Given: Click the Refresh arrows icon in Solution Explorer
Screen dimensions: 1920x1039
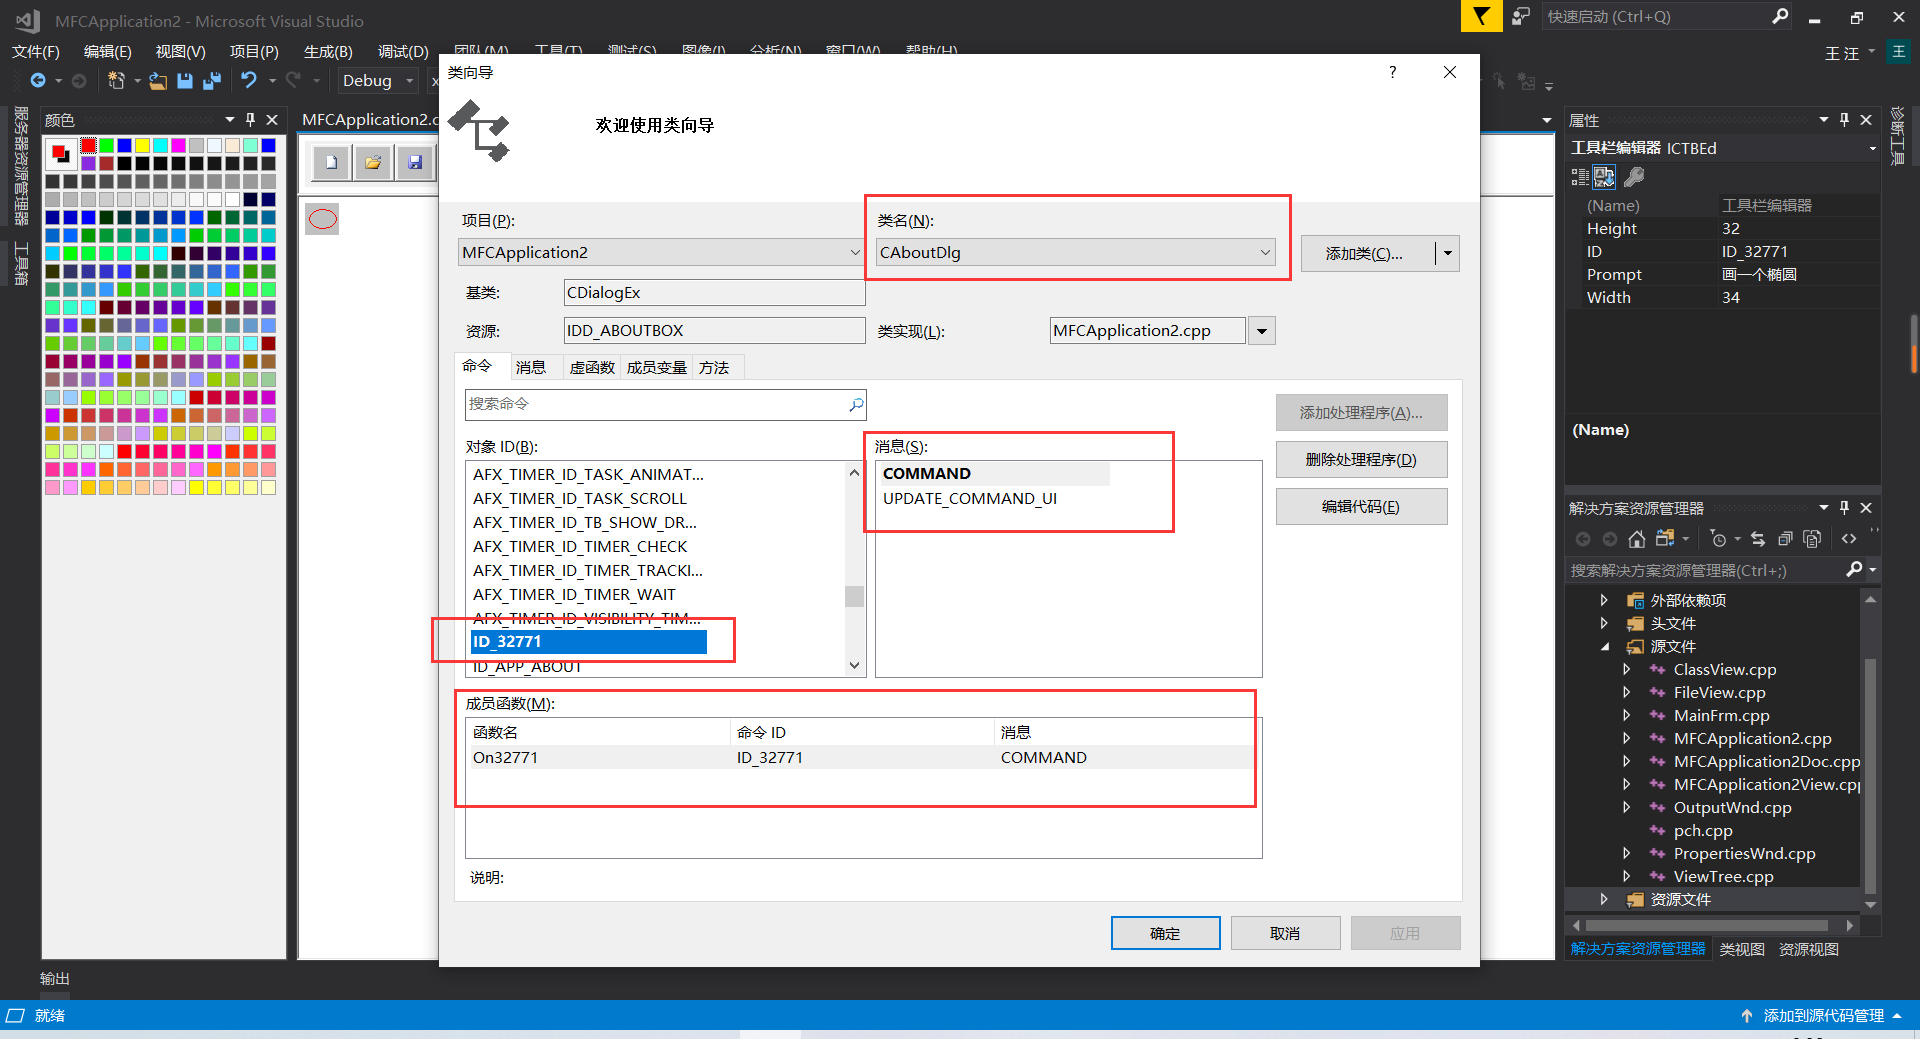Looking at the screenshot, I should coord(1758,539).
